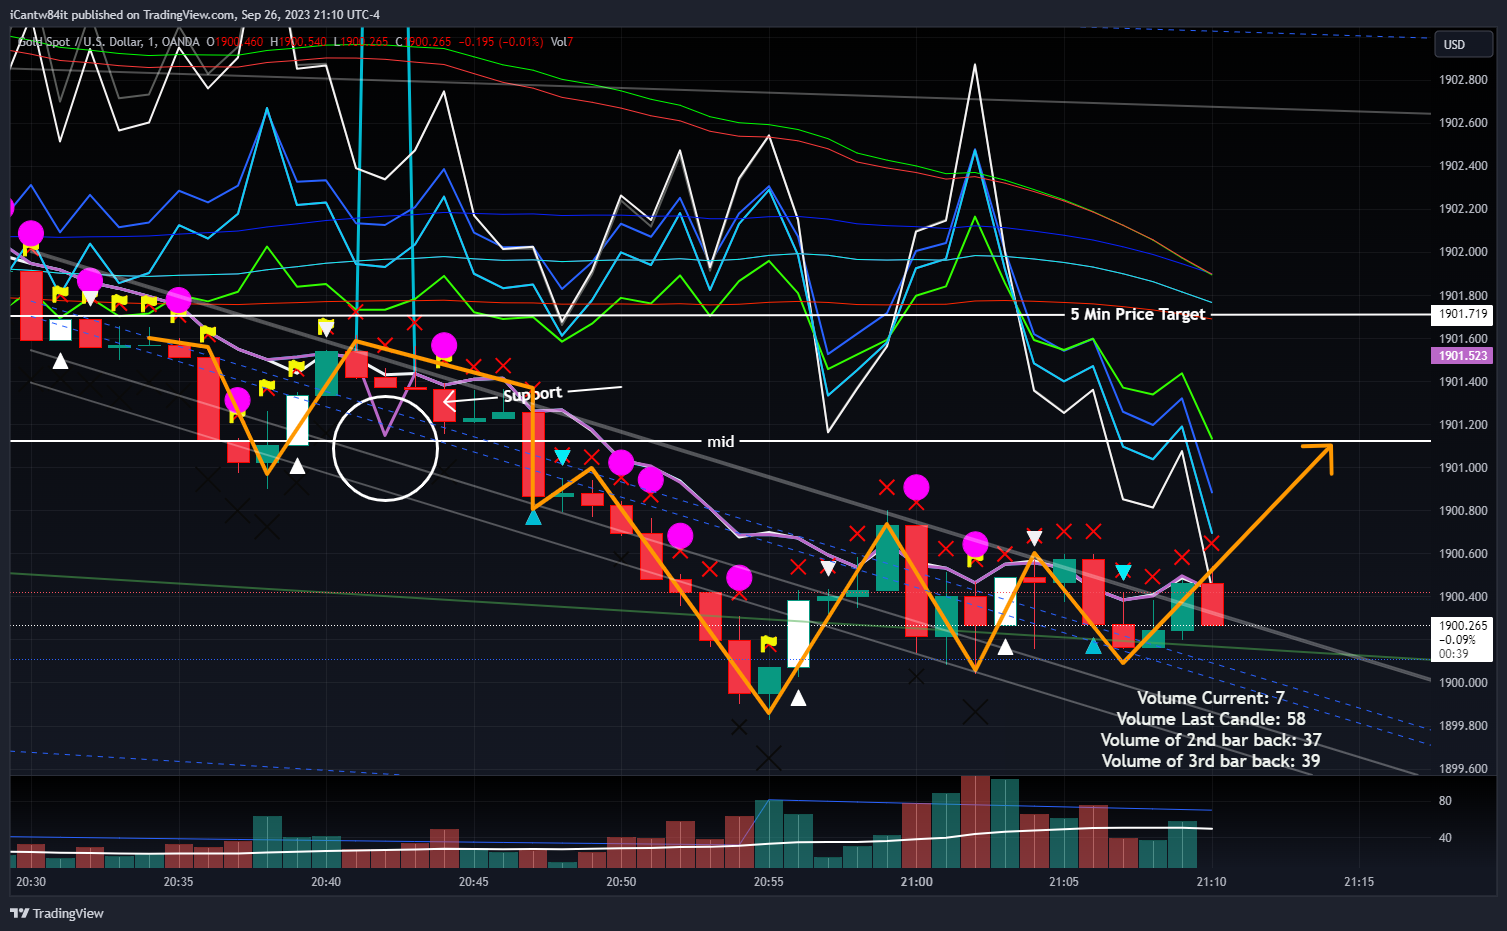
Task: Click the 20:35 time axis label
Action: 178,882
